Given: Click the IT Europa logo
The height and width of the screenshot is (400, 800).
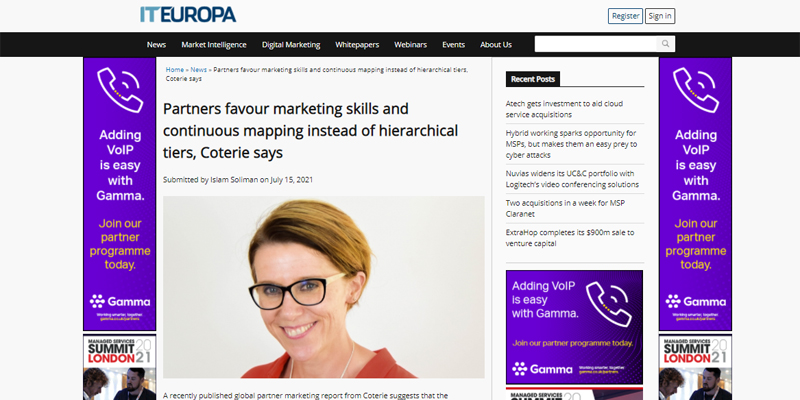Looking at the screenshot, I should (188, 15).
